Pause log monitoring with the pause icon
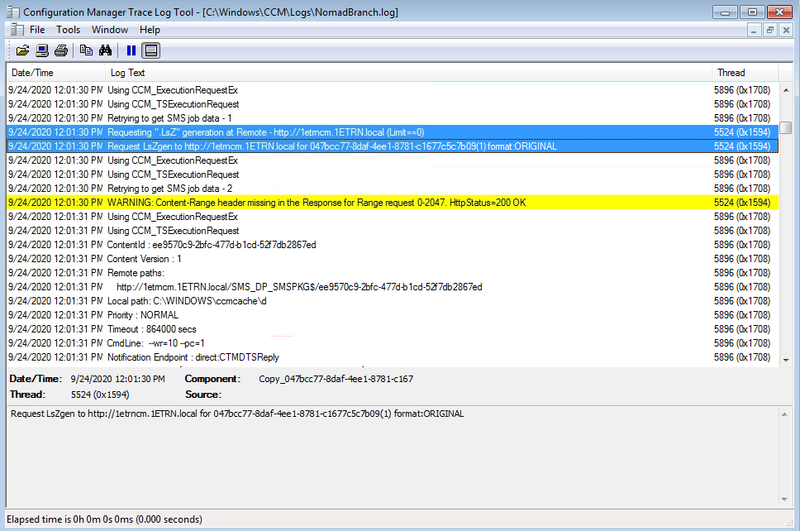 point(131,50)
